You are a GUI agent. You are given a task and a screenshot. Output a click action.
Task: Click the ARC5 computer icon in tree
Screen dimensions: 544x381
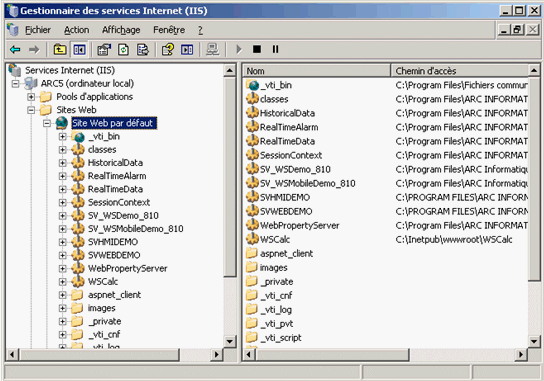(x=31, y=83)
